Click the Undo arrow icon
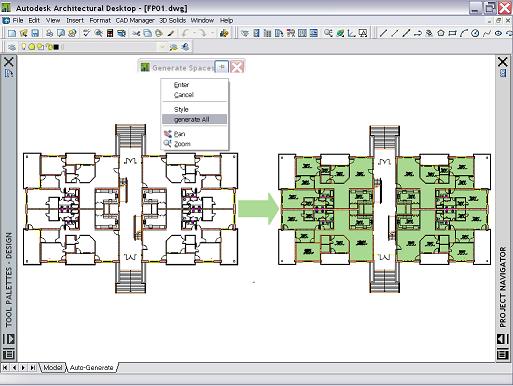 186,33
